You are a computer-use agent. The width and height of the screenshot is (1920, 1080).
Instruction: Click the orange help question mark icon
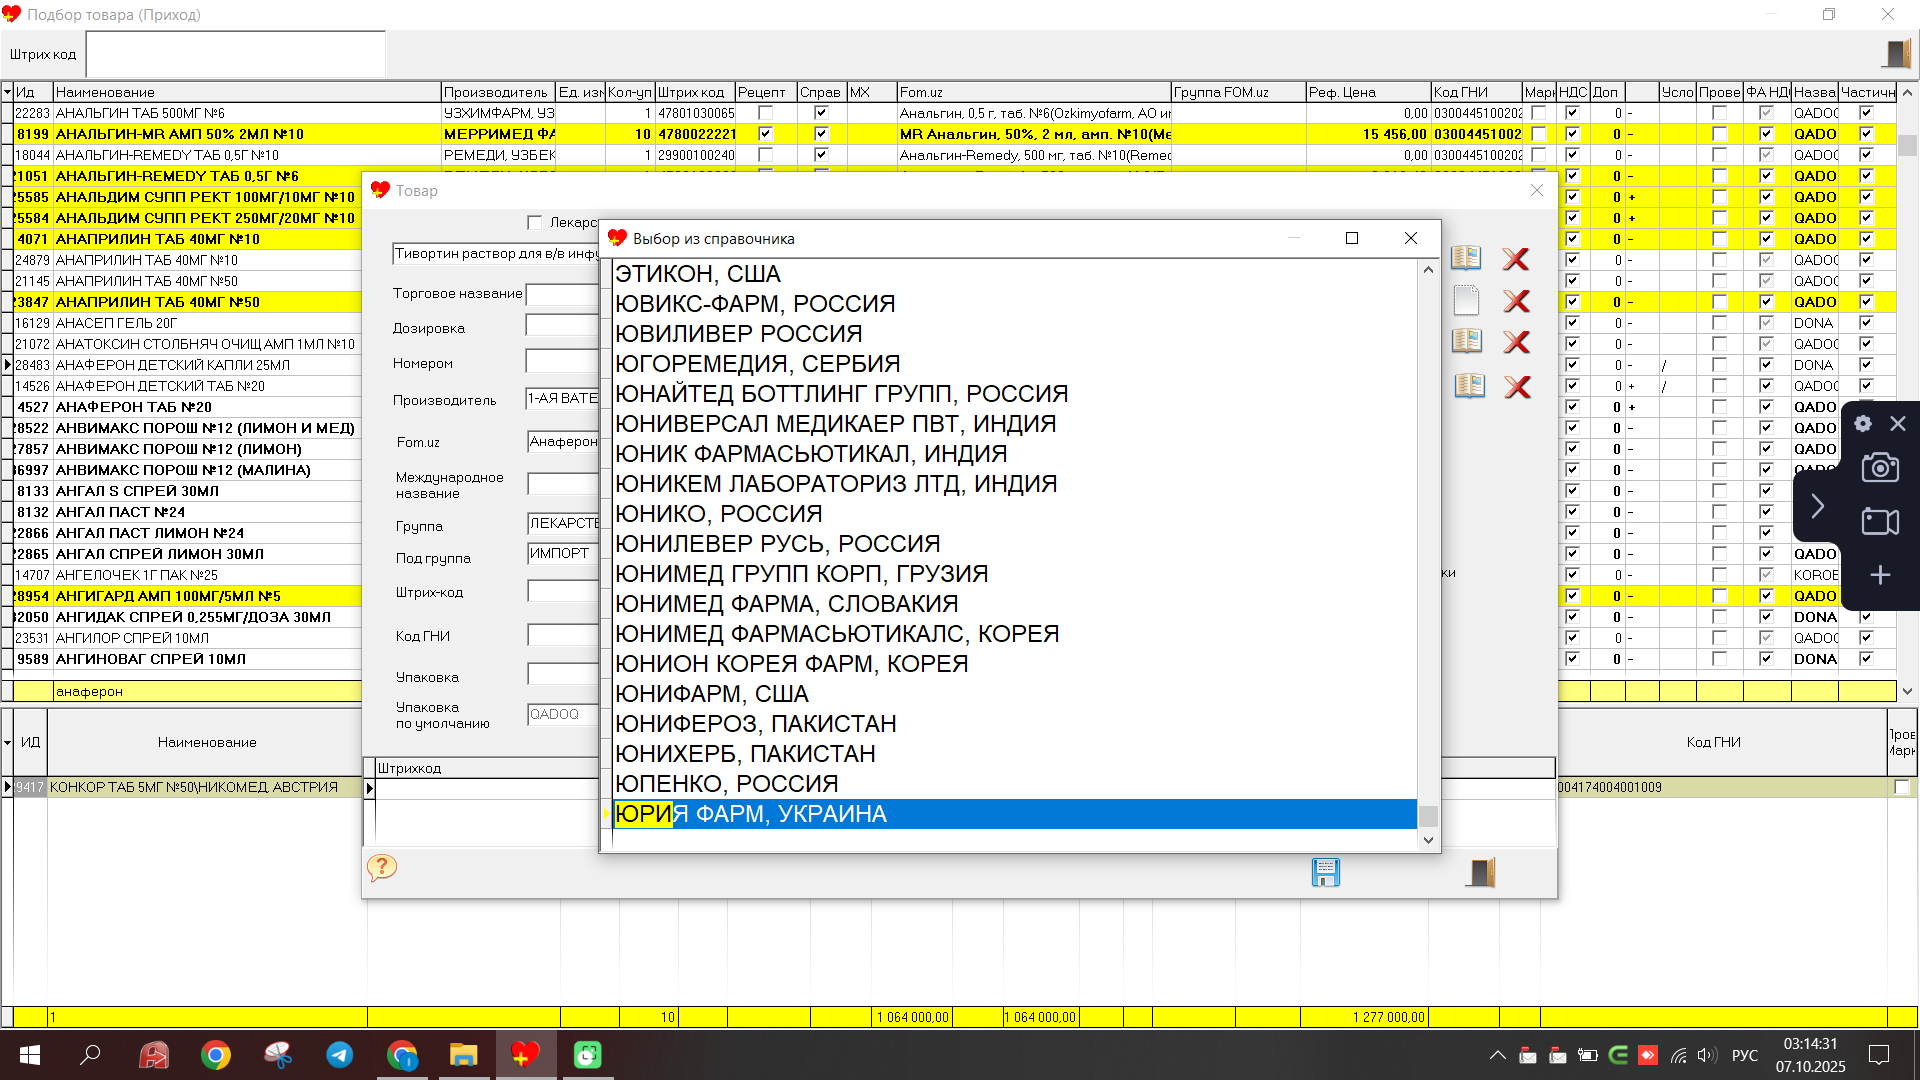tap(381, 867)
